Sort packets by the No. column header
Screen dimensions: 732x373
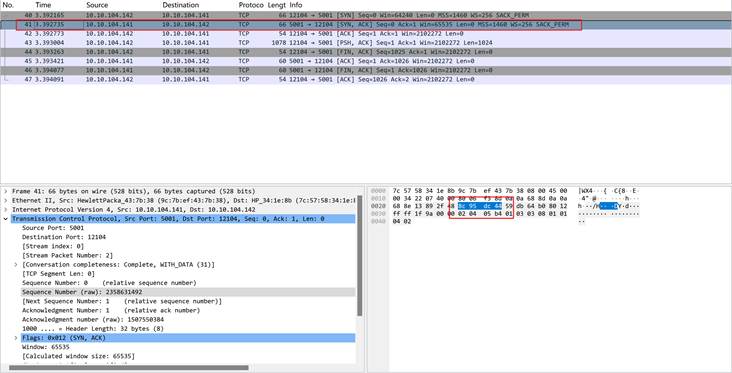coord(8,5)
